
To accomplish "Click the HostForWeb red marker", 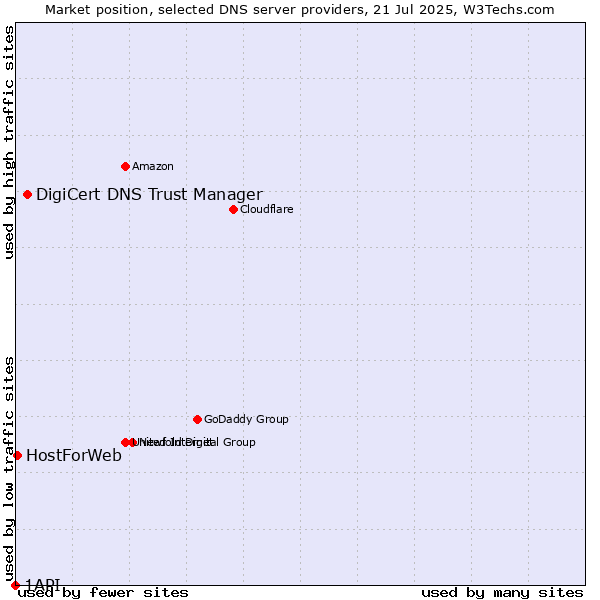I will tap(18, 455).
